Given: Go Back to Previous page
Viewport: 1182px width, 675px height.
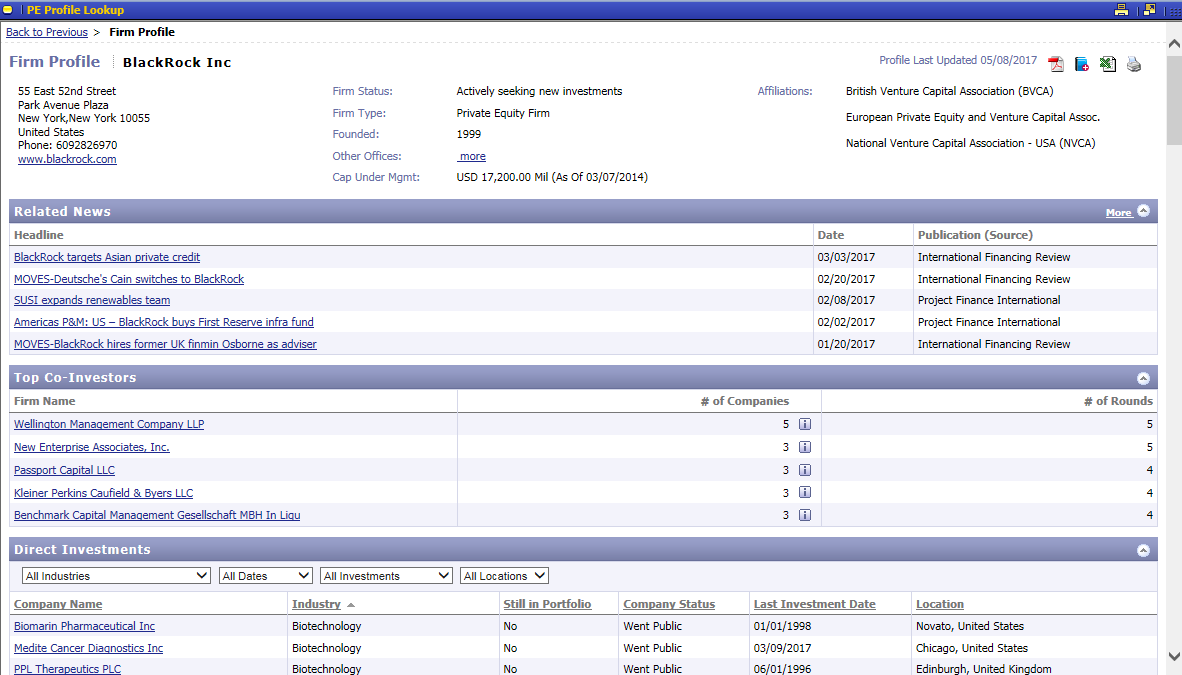Looking at the screenshot, I should tap(47, 32).
